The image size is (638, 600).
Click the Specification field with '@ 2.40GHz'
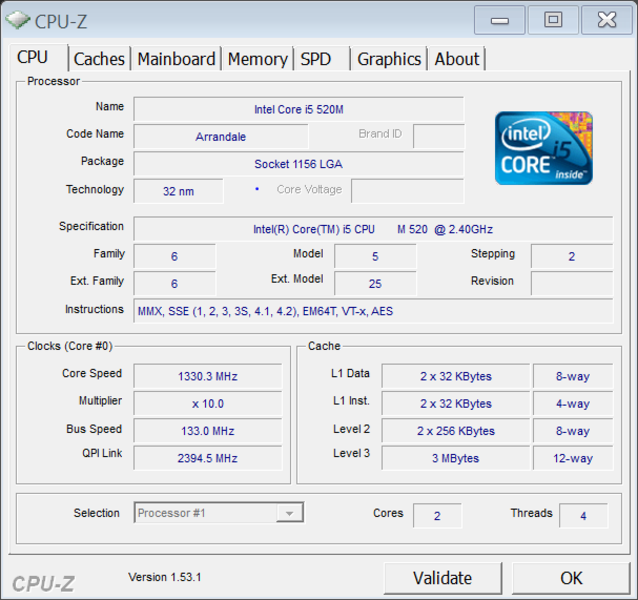(x=373, y=229)
